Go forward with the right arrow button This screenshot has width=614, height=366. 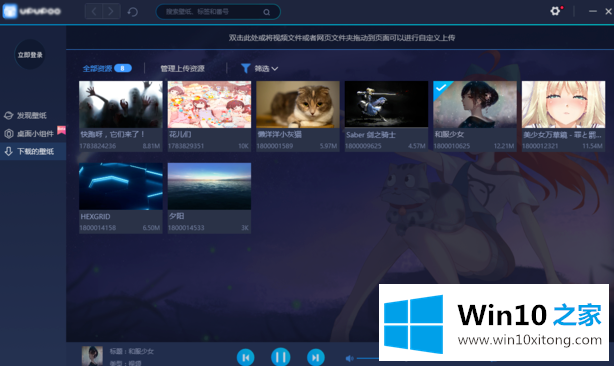[111, 11]
